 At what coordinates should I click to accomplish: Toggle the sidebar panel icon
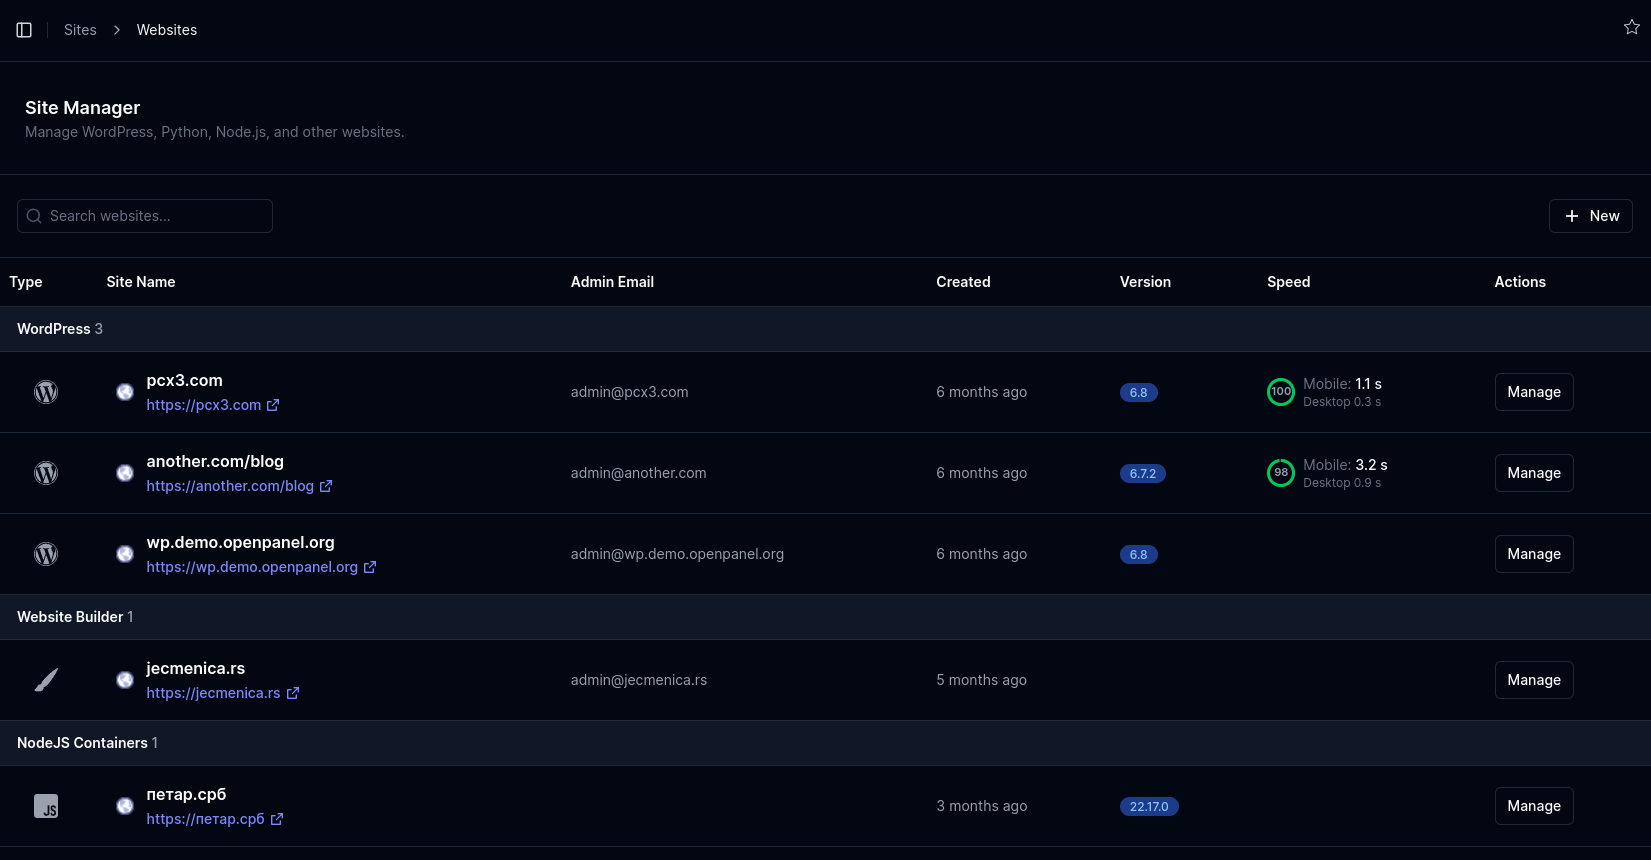tap(24, 30)
